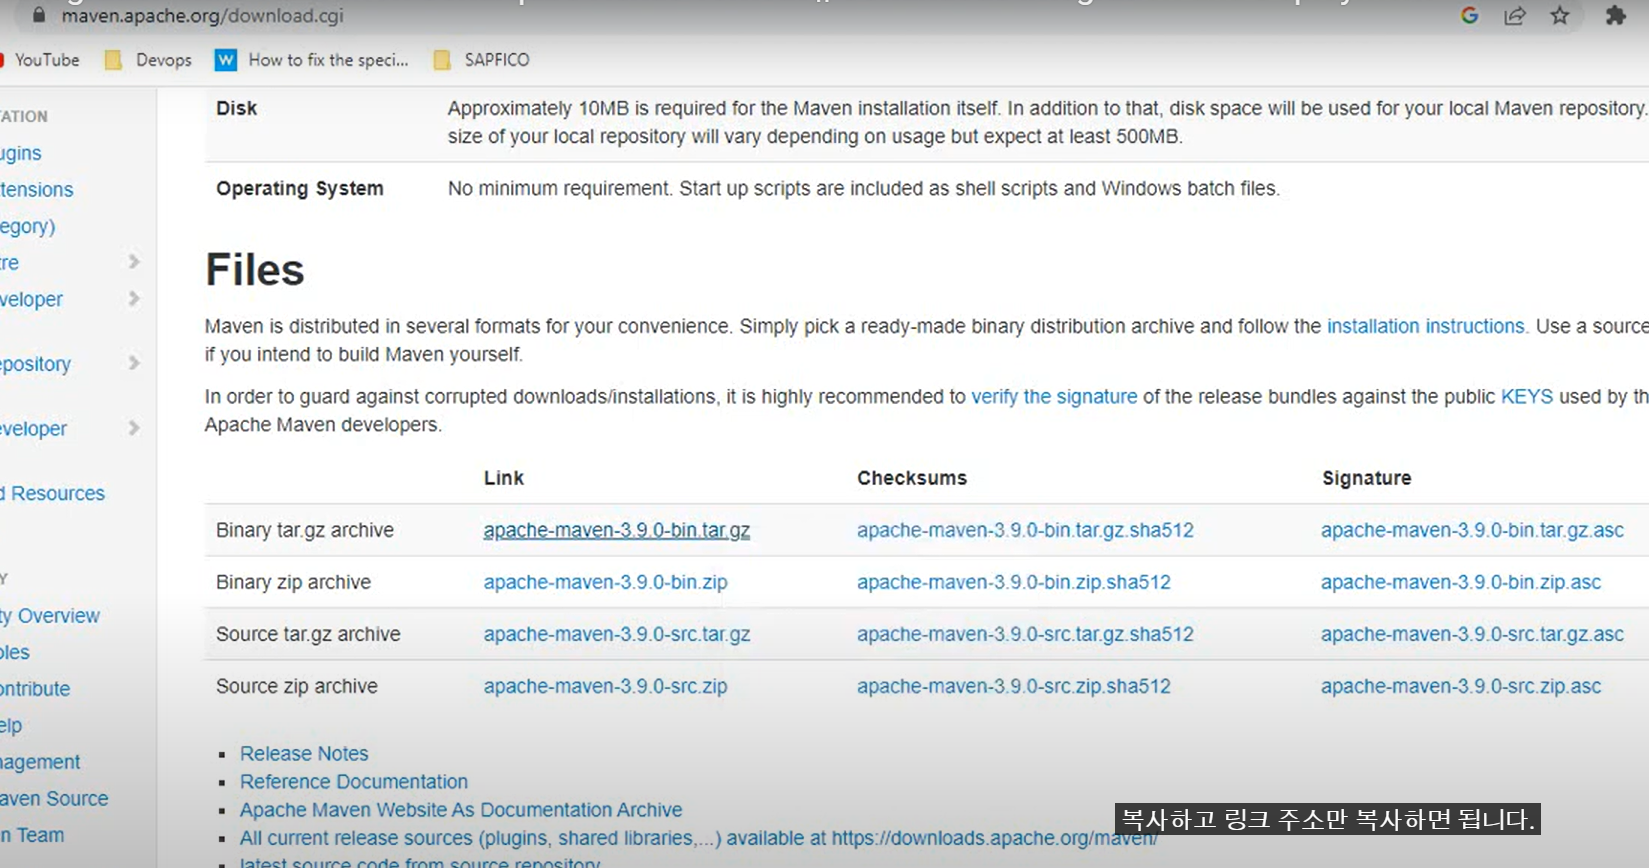1649x868 pixels.
Task: Open the browser extensions puzzle icon
Action: [1616, 15]
